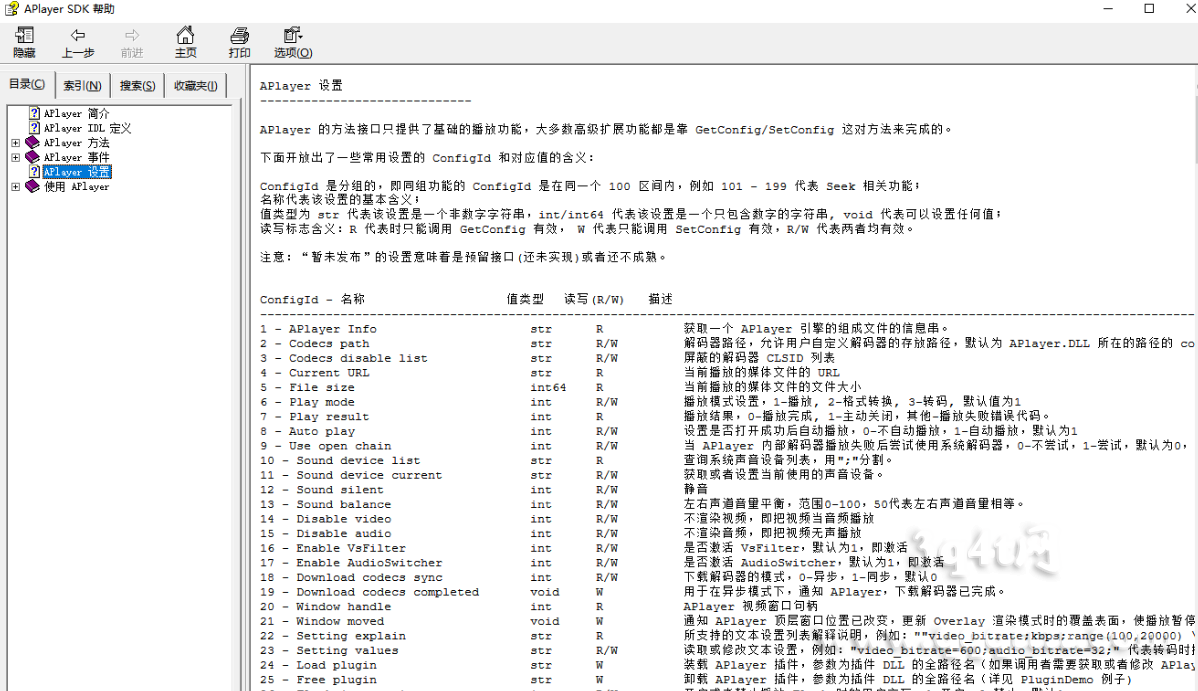The image size is (1198, 691).
Task: Click the page icon beside APlayer 简介
Action: [x=34, y=113]
